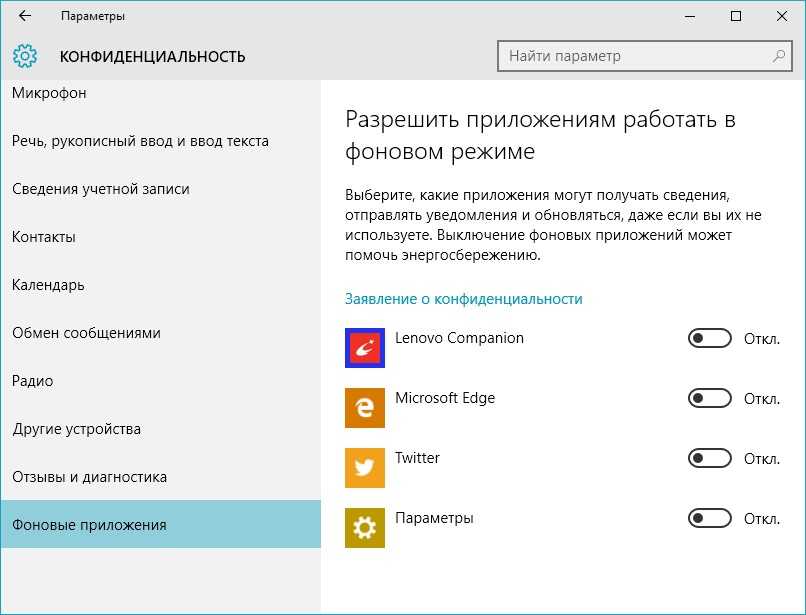
Task: Select Календарь in sidebar
Action: 160,285
